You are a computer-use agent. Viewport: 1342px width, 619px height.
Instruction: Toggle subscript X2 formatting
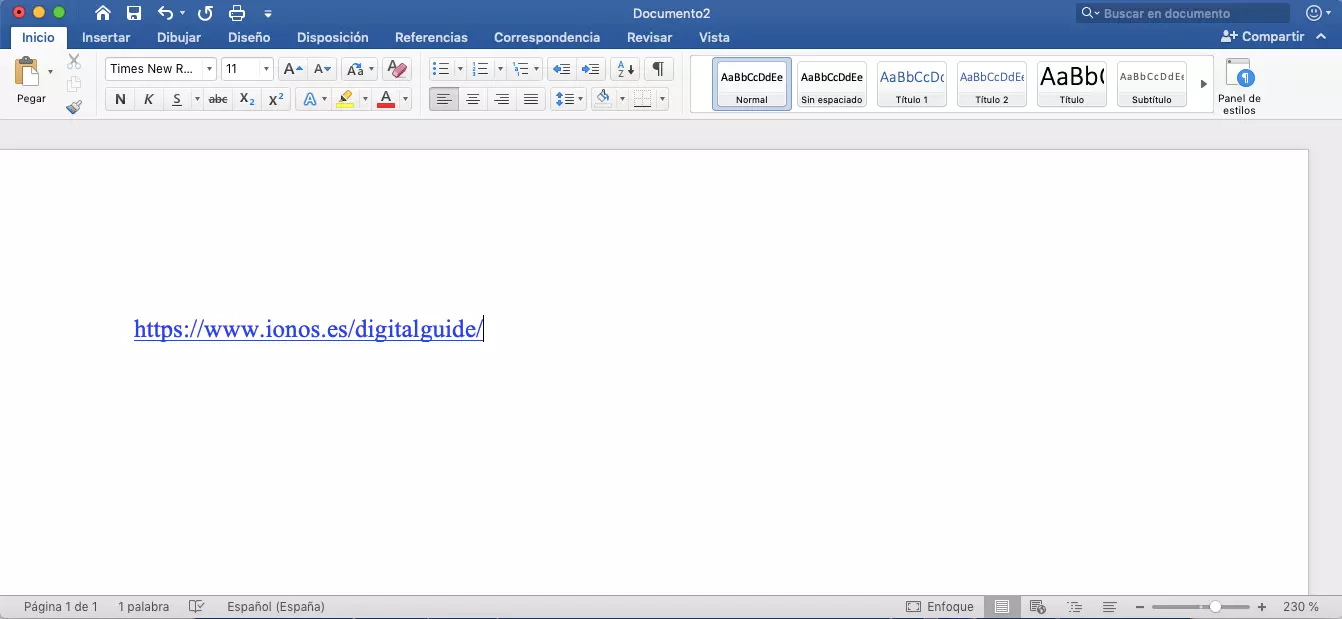tap(247, 99)
